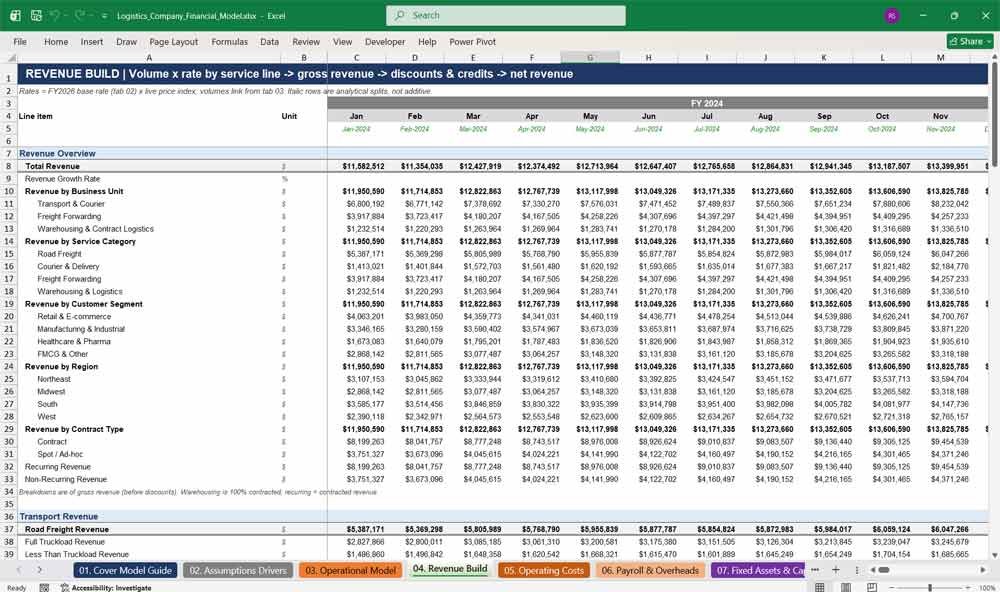Open the Page Layout ribbon tab
Image resolution: width=1000 pixels, height=592 pixels.
tap(173, 41)
